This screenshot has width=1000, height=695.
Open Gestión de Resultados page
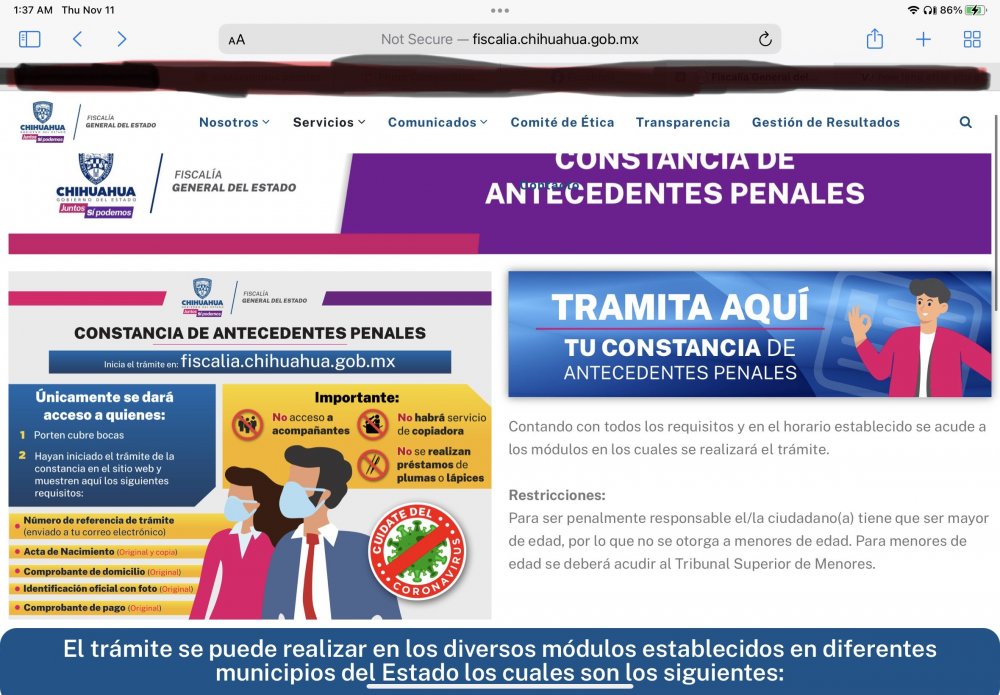[825, 122]
